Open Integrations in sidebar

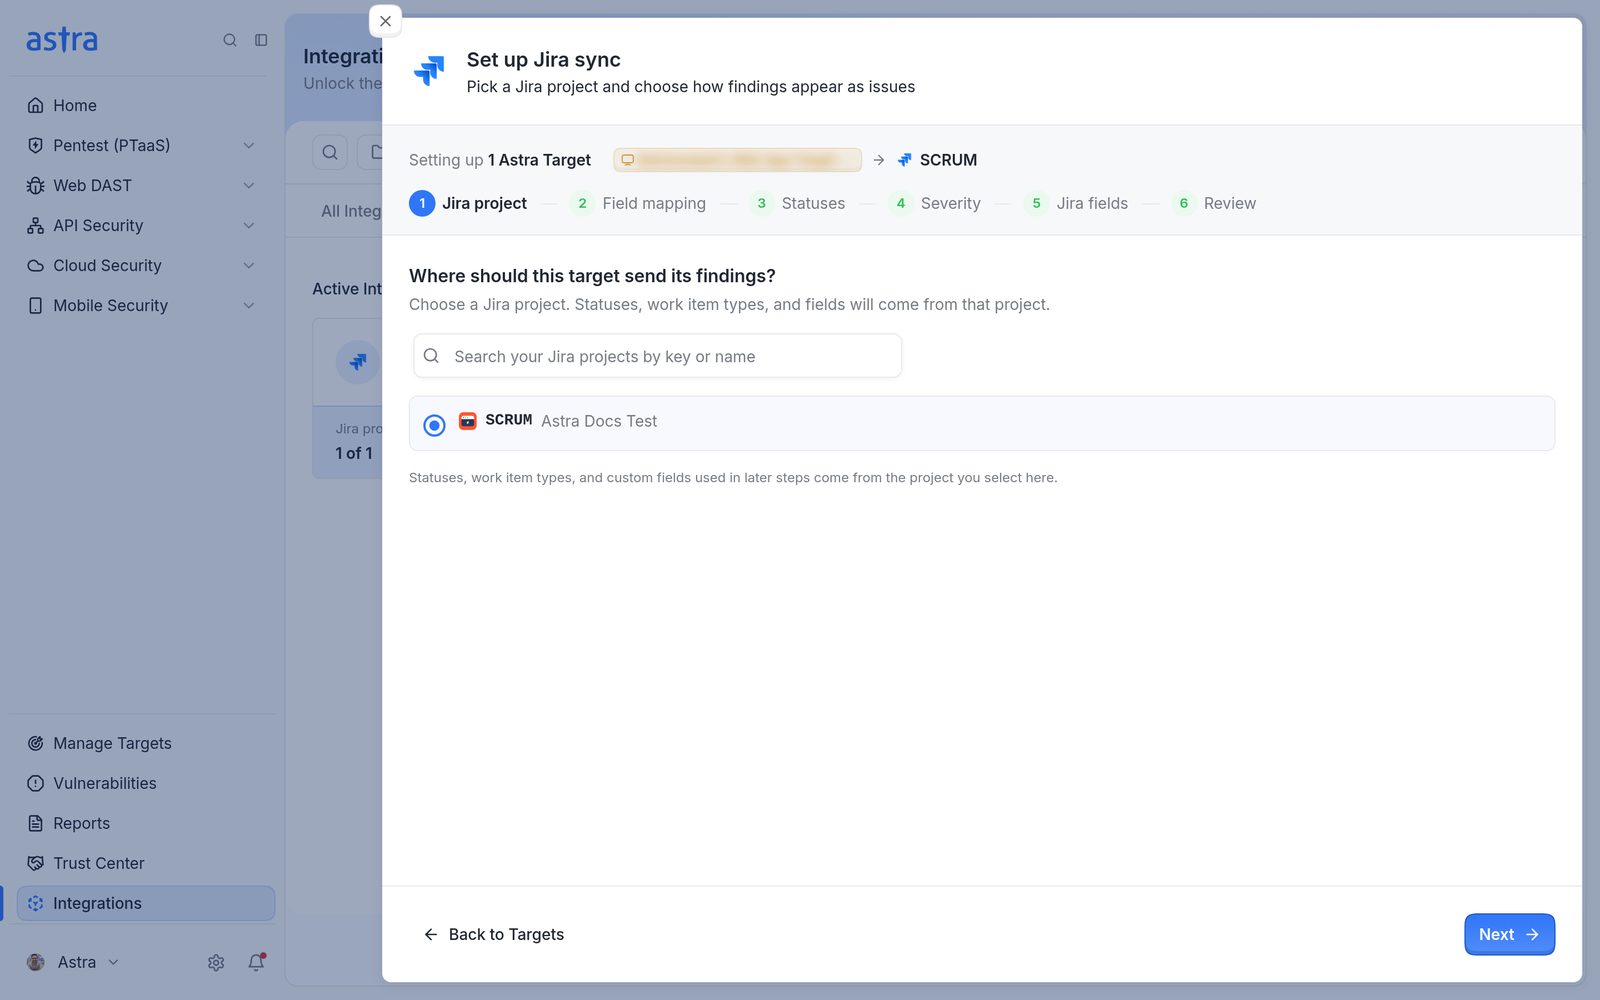(x=146, y=903)
